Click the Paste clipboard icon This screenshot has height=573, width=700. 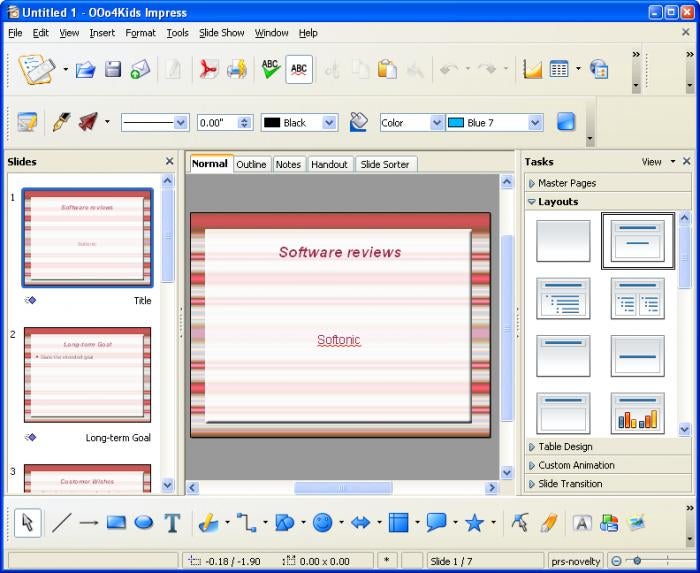tap(387, 69)
